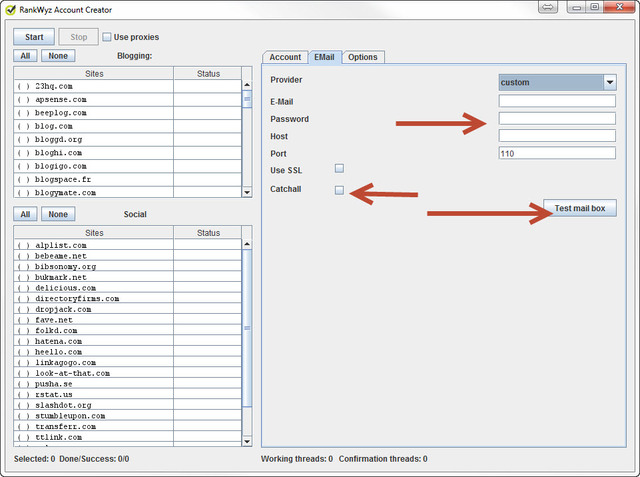Click the Social Status column header

click(208, 233)
